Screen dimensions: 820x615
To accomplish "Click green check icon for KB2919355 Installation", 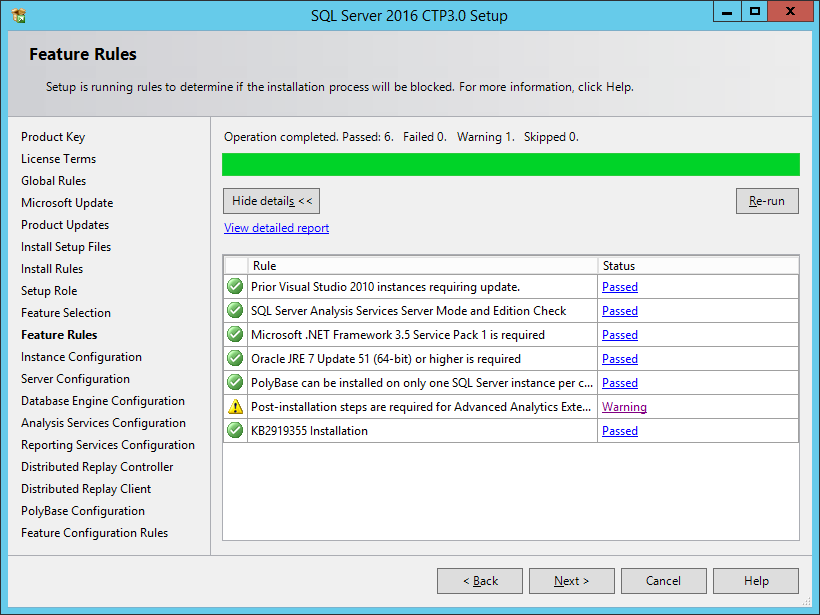I will 235,431.
